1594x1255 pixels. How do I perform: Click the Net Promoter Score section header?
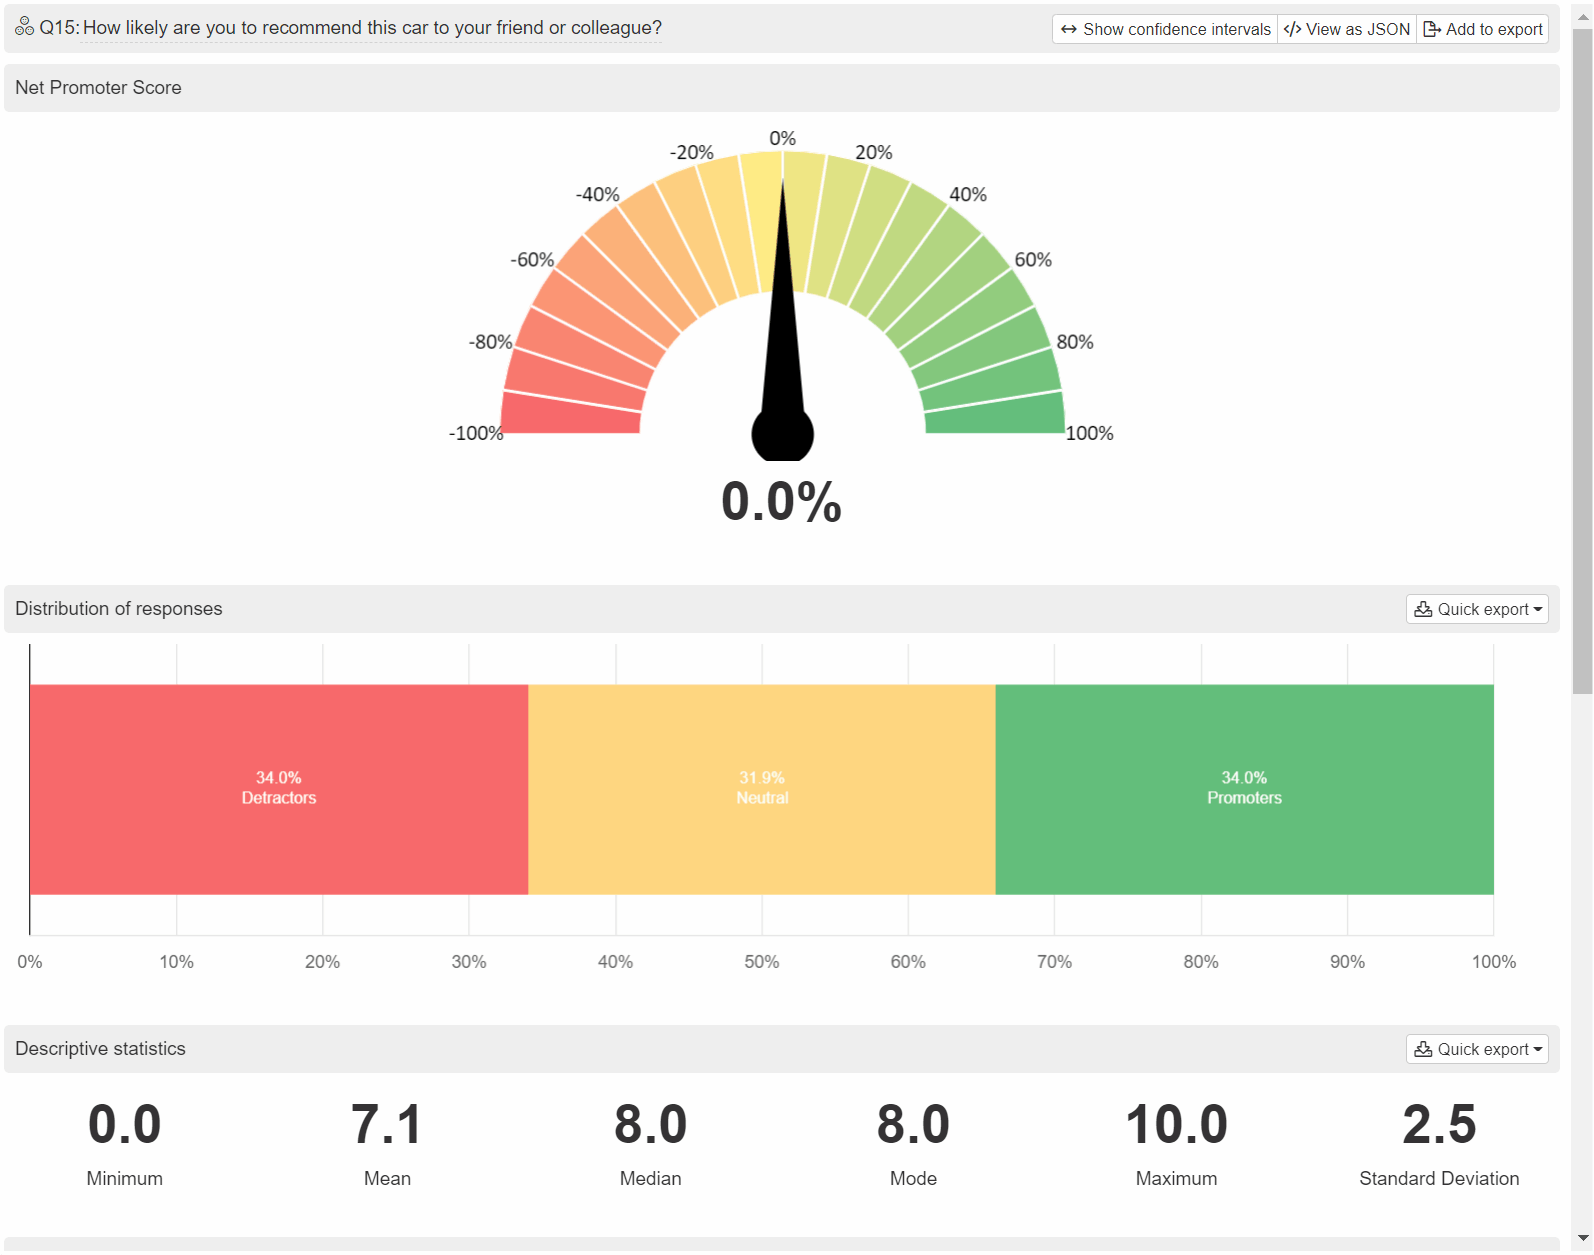[x=782, y=88]
